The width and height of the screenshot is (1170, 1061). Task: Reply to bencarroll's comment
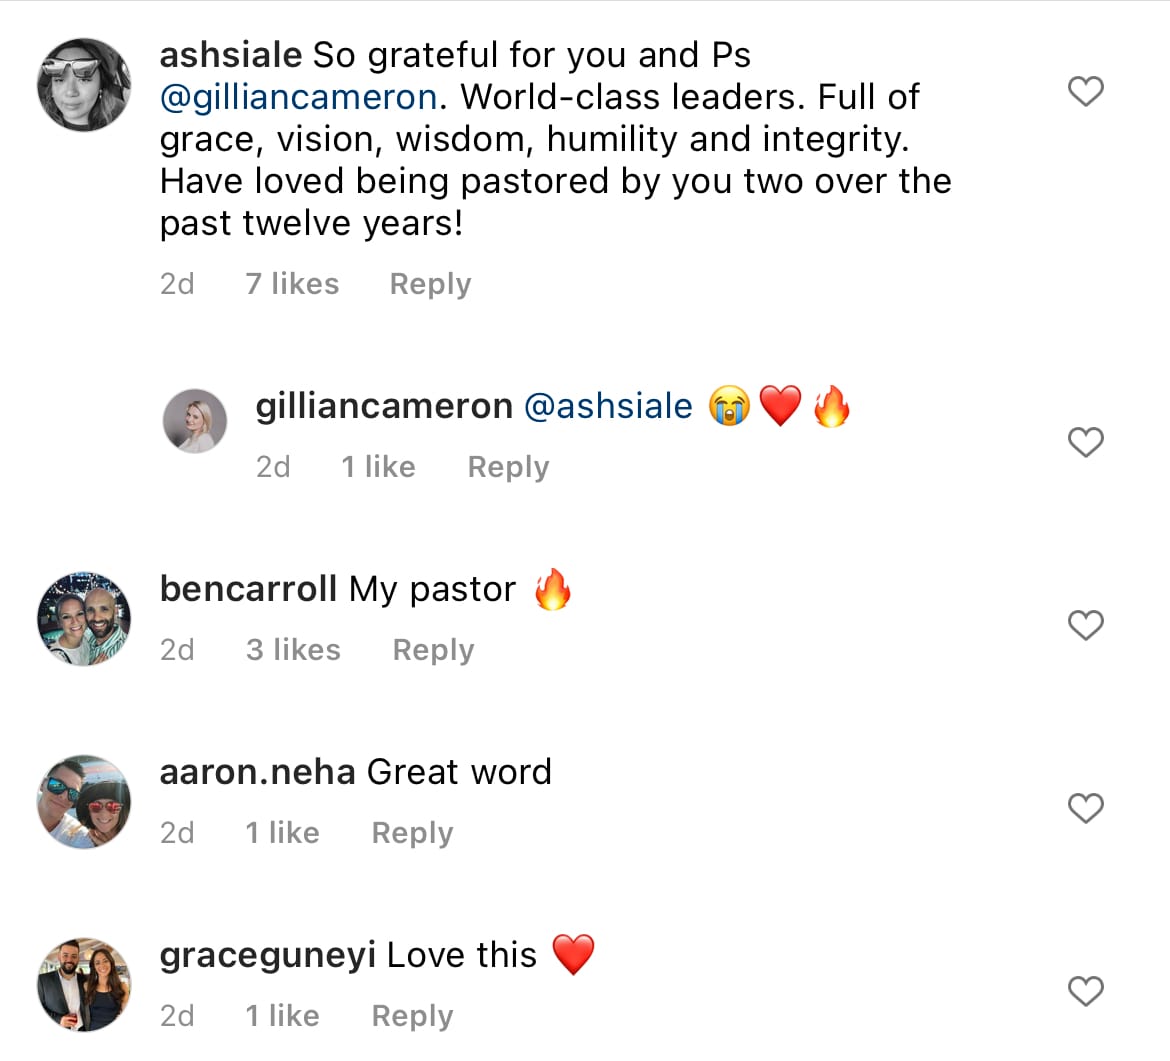[x=432, y=649]
